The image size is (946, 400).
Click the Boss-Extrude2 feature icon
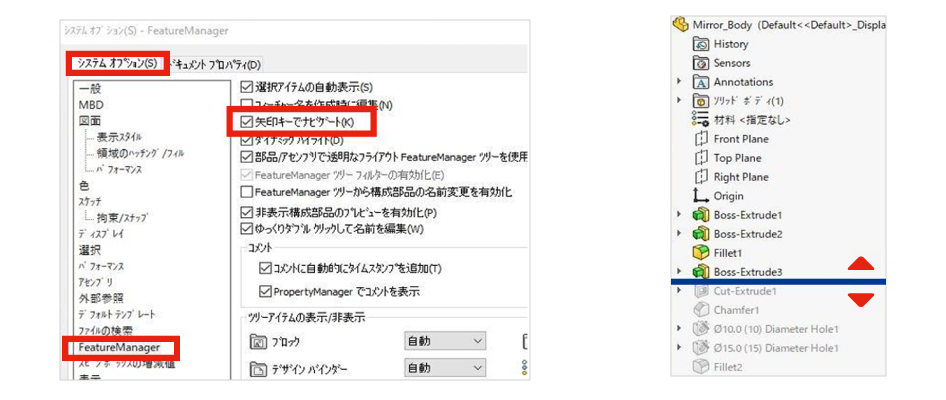point(700,234)
